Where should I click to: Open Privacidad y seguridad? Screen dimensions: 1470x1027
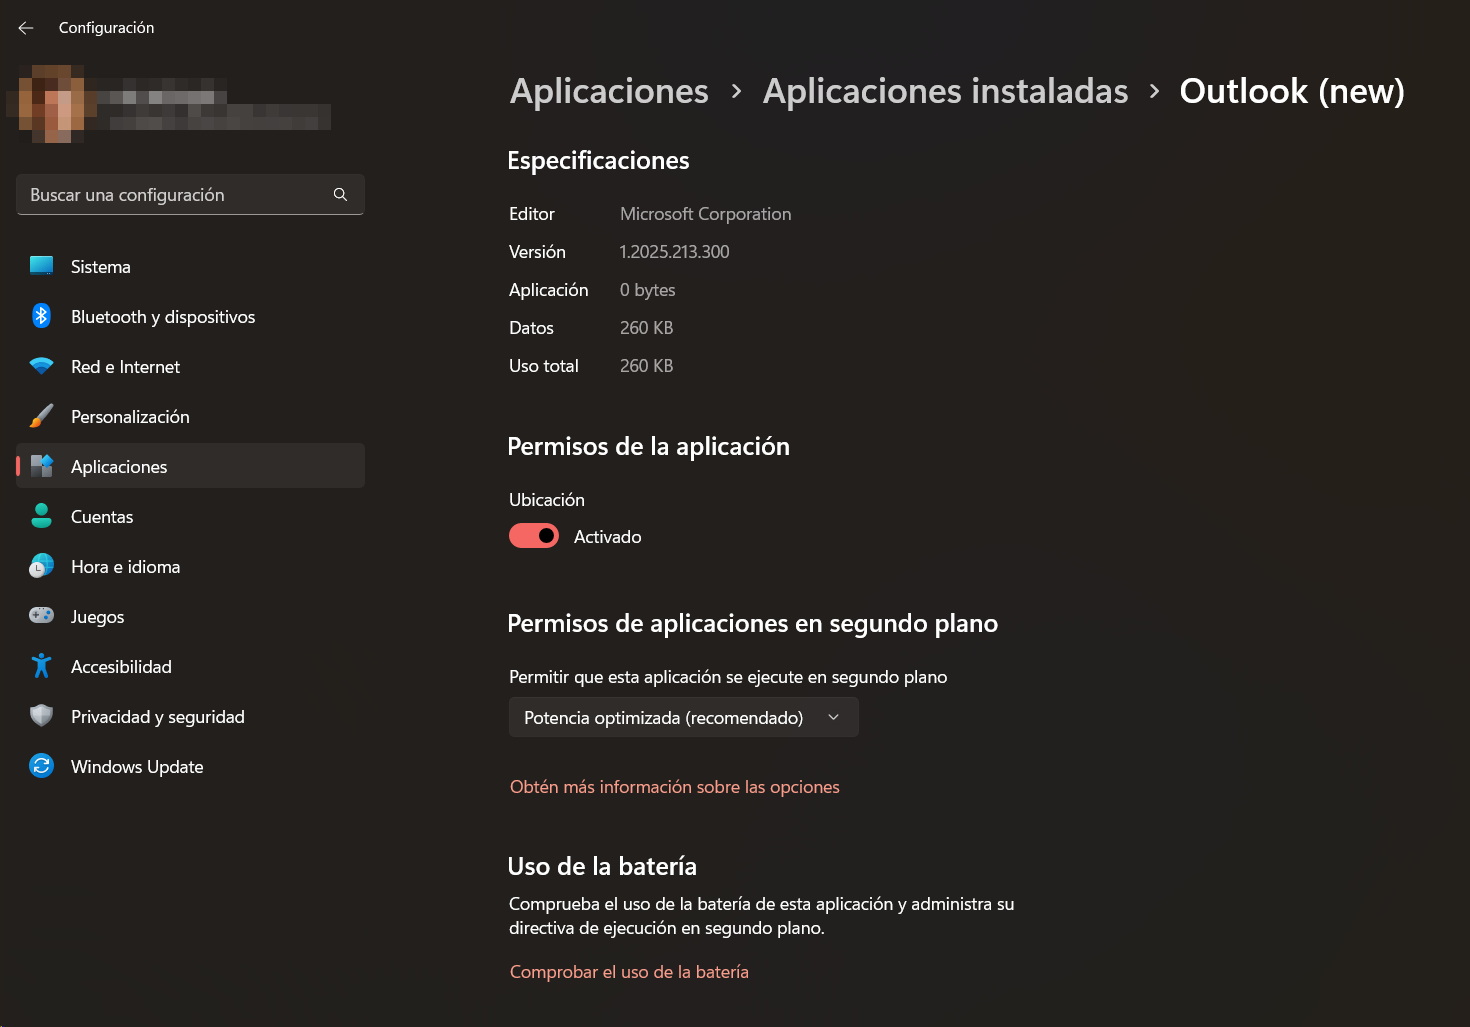190,716
